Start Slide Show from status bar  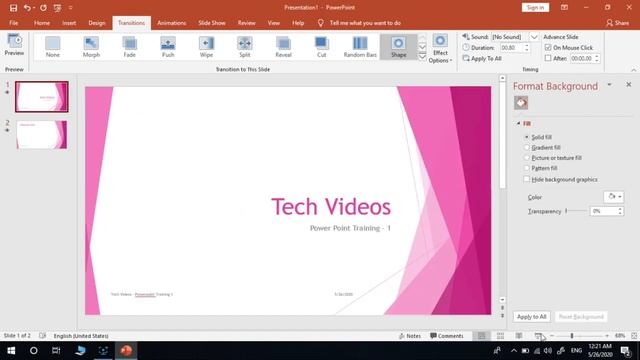(538, 336)
